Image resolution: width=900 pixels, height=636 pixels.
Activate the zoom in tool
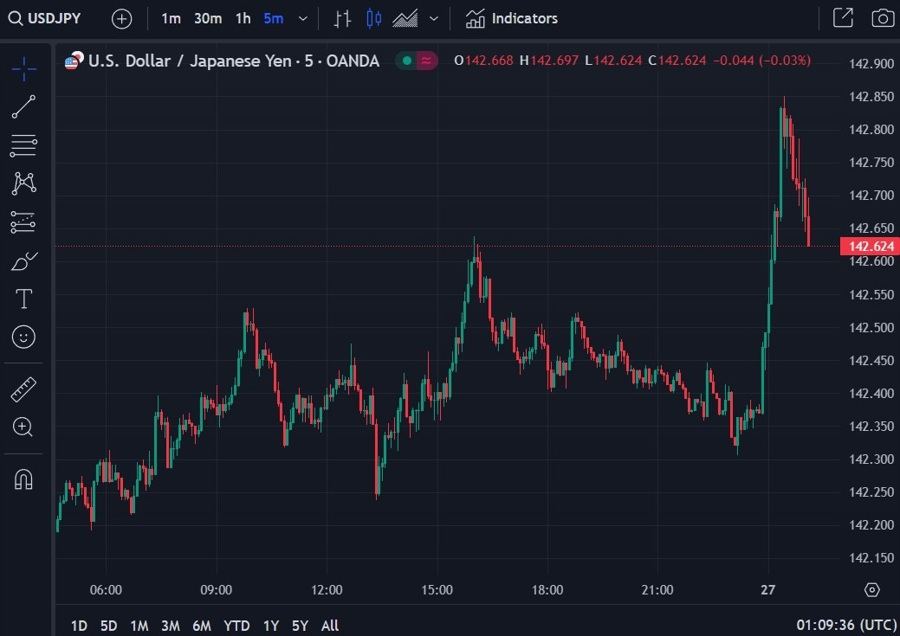pos(24,427)
